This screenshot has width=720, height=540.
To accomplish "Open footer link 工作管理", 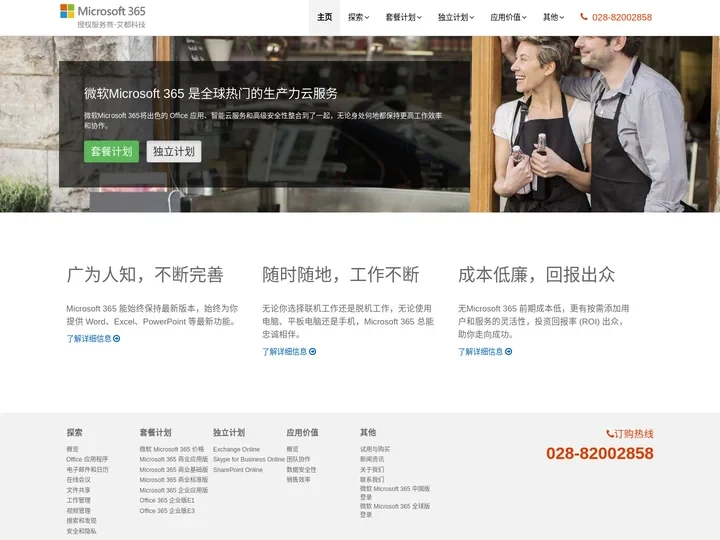I will point(79,500).
